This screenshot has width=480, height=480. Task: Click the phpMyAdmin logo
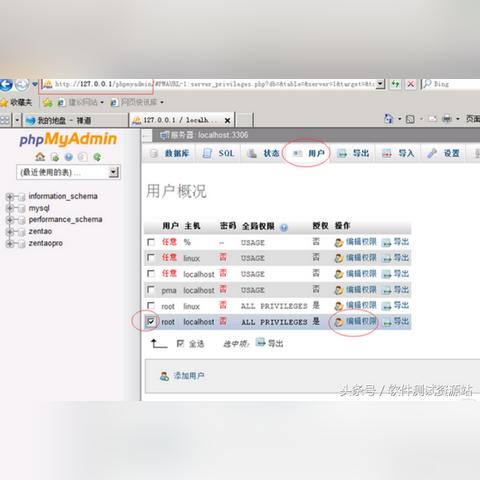tap(68, 139)
